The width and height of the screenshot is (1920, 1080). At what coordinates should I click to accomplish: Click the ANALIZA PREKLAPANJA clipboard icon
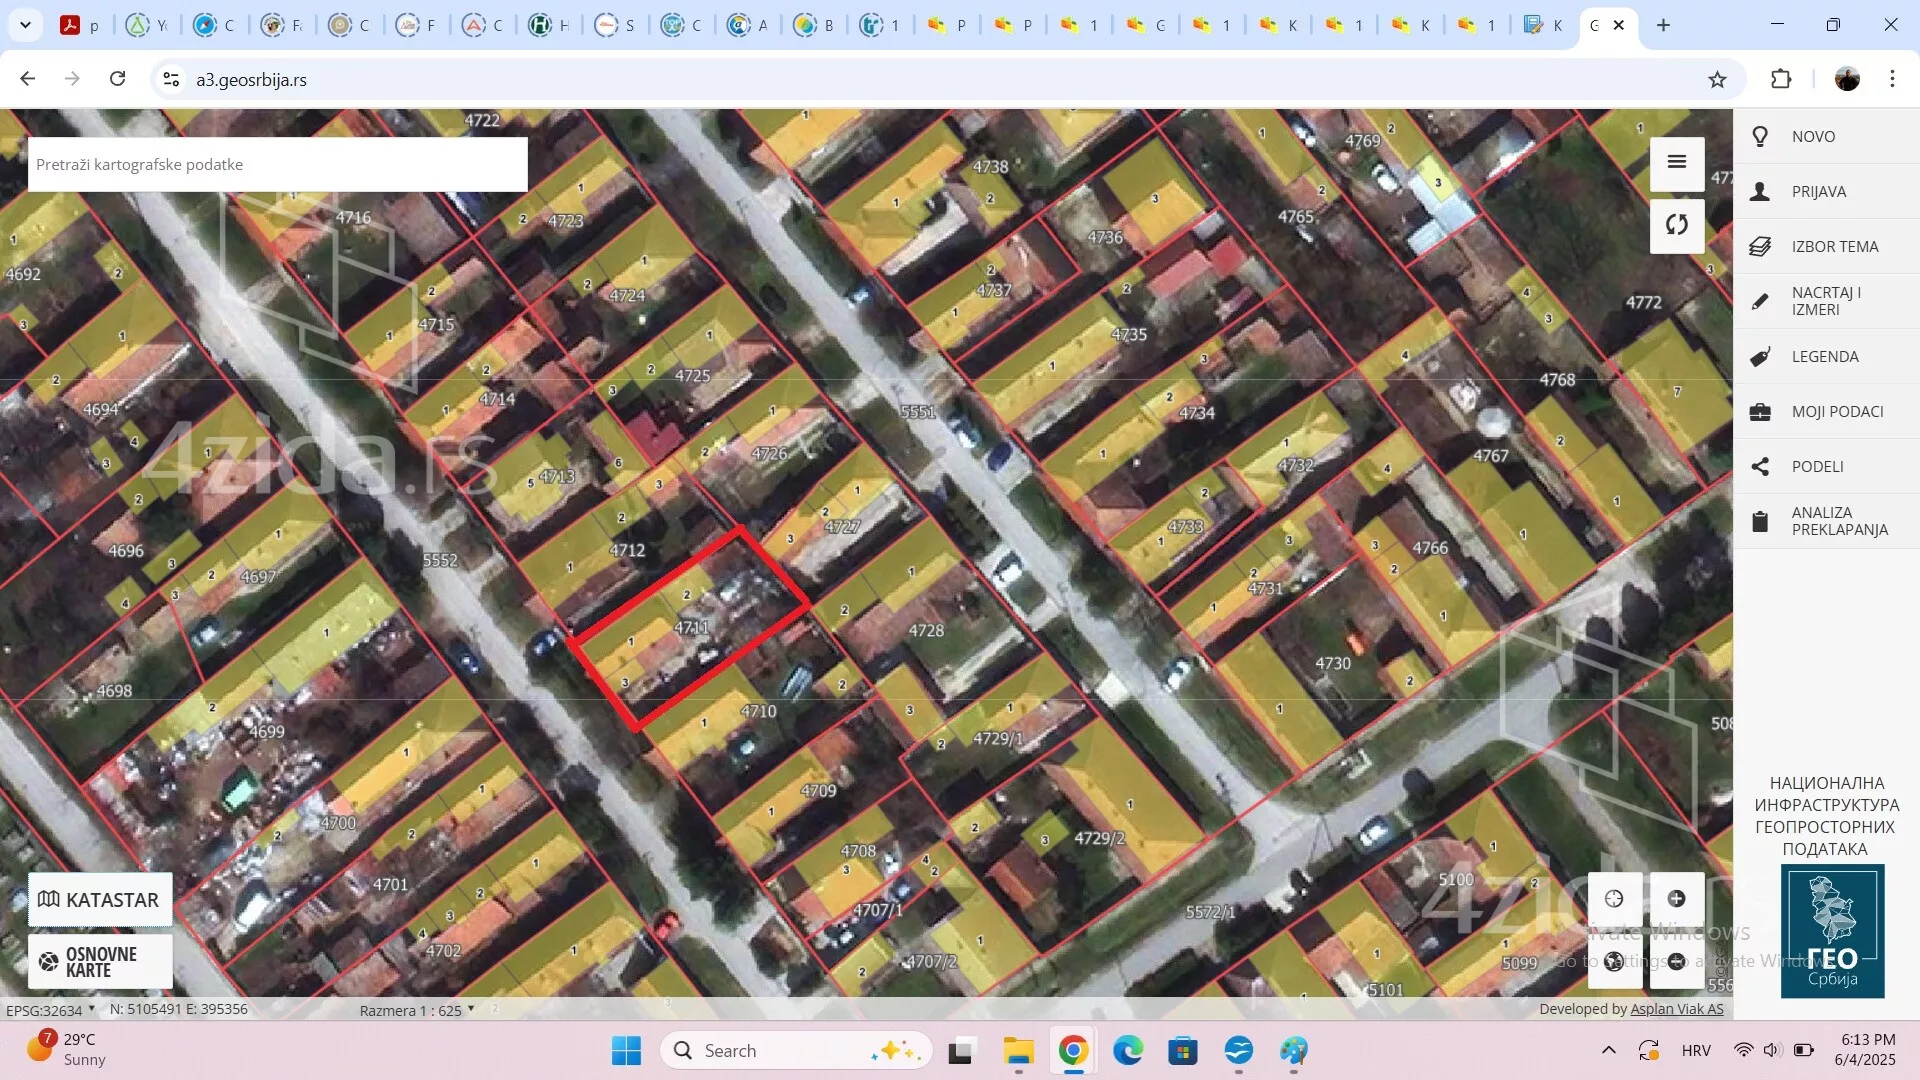click(1760, 521)
